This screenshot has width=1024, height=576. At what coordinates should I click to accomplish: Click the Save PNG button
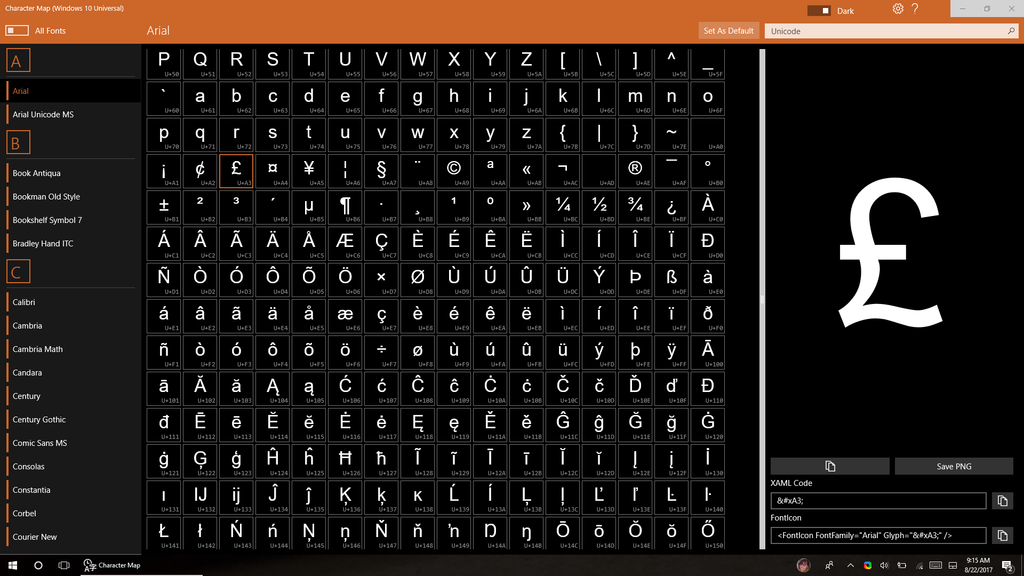954,465
